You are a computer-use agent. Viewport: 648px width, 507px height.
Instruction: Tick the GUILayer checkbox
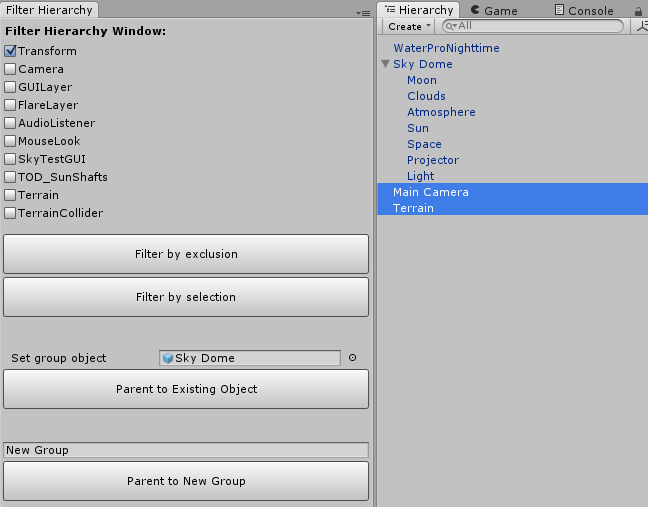[x=10, y=87]
